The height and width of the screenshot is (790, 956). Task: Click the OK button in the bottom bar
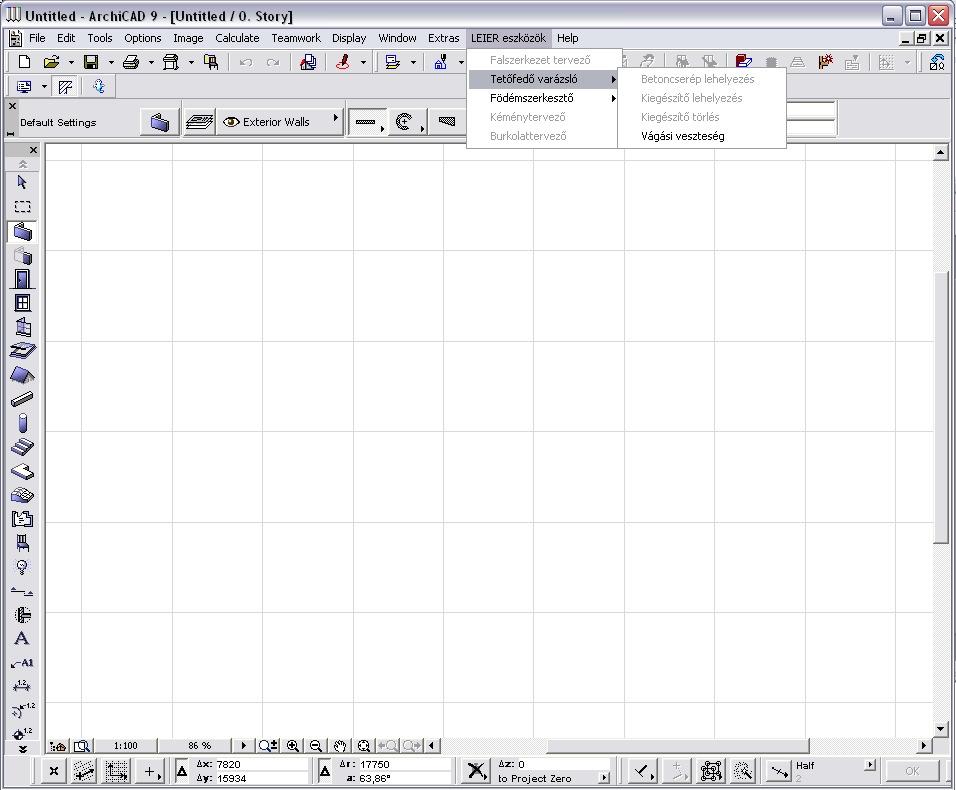pyautogui.click(x=912, y=771)
